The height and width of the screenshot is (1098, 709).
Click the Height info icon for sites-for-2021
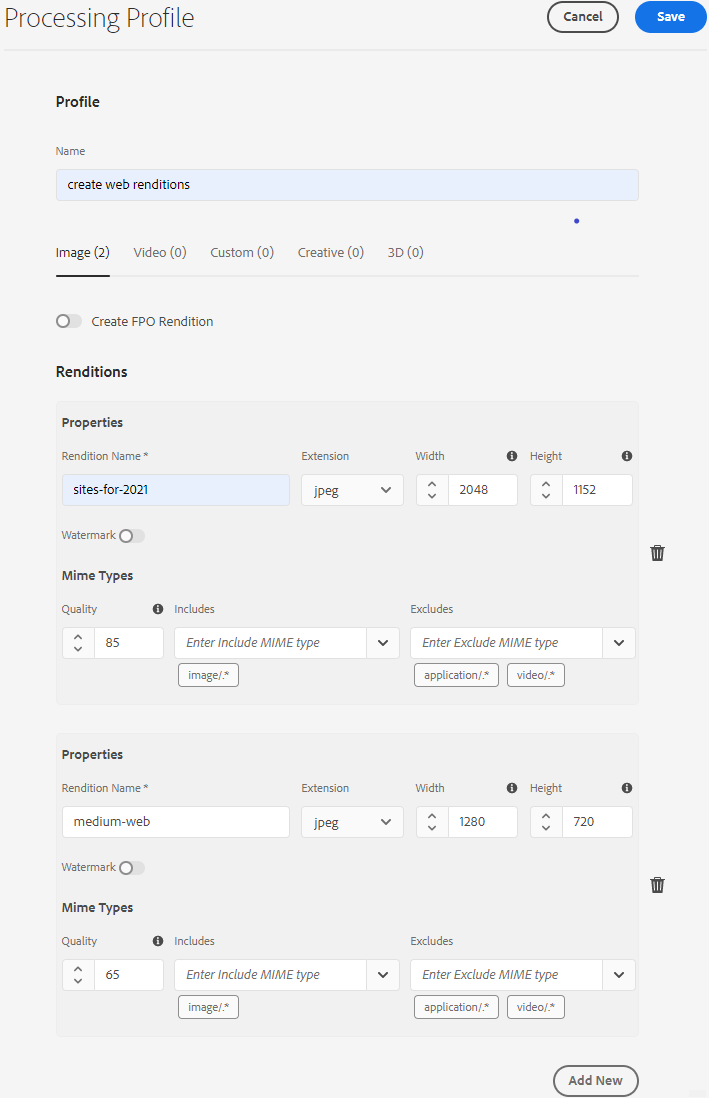627,456
